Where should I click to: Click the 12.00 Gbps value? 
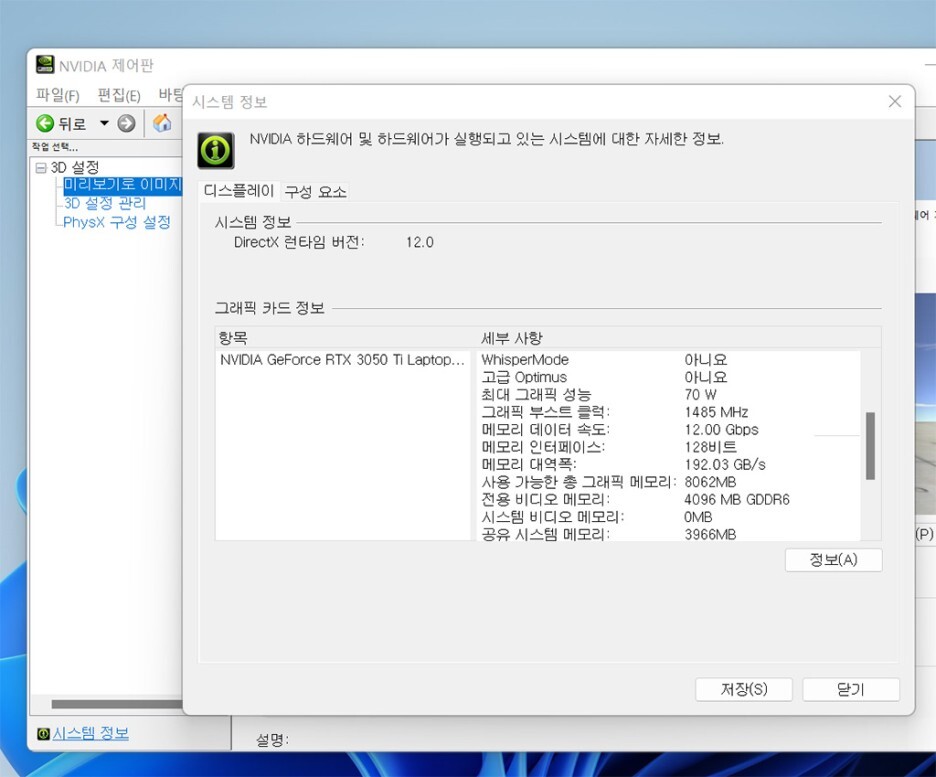[x=721, y=430]
